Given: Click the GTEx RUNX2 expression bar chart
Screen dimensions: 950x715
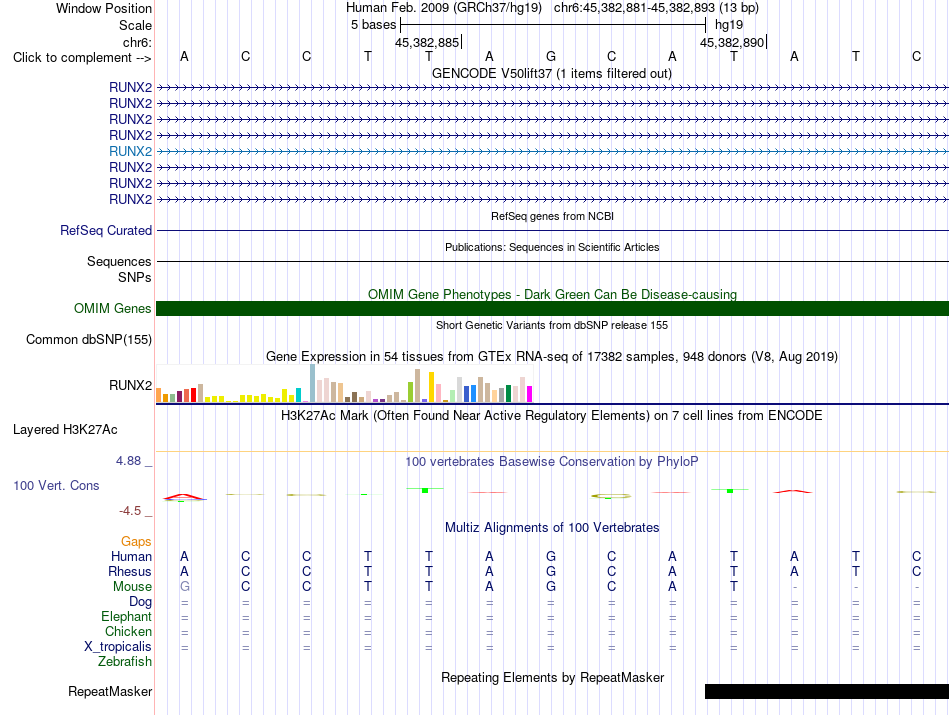Looking at the screenshot, I should (x=344, y=384).
